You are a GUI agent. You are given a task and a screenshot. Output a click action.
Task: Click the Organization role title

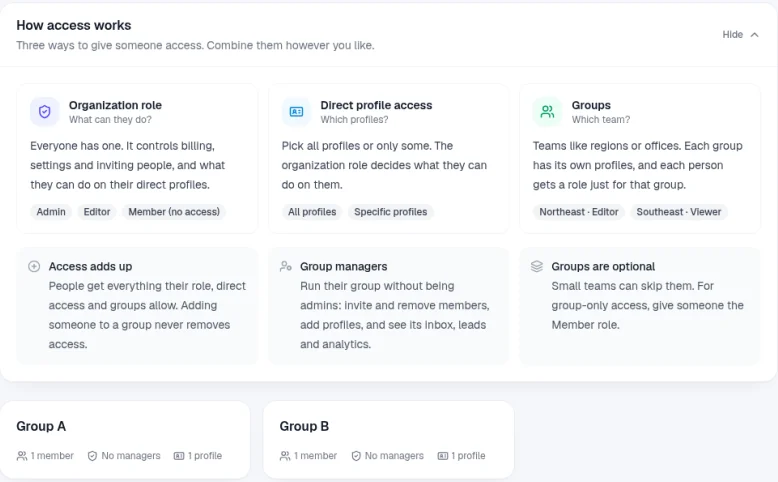pyautogui.click(x=115, y=105)
